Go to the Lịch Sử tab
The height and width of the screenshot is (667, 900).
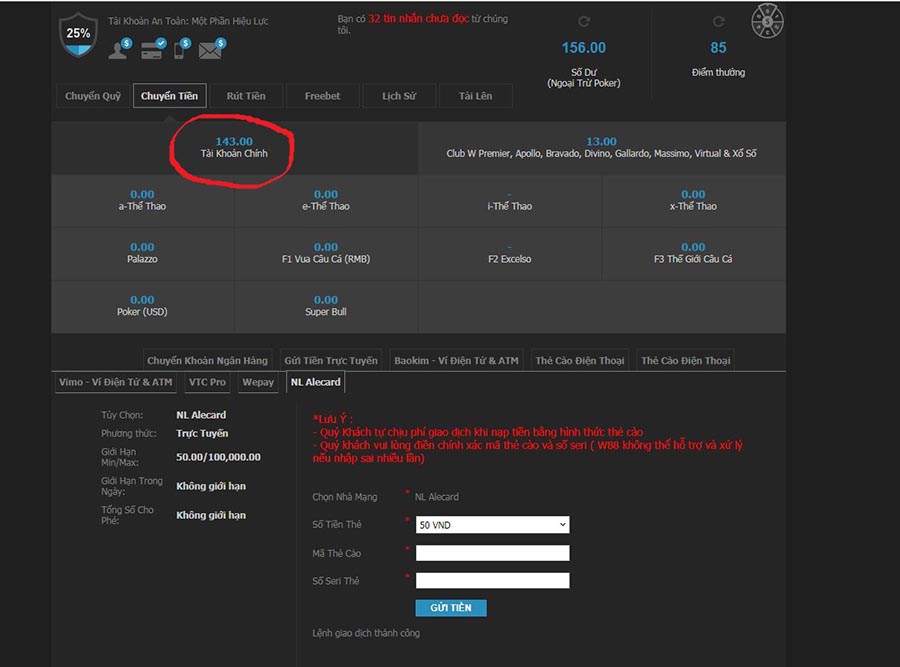click(399, 96)
